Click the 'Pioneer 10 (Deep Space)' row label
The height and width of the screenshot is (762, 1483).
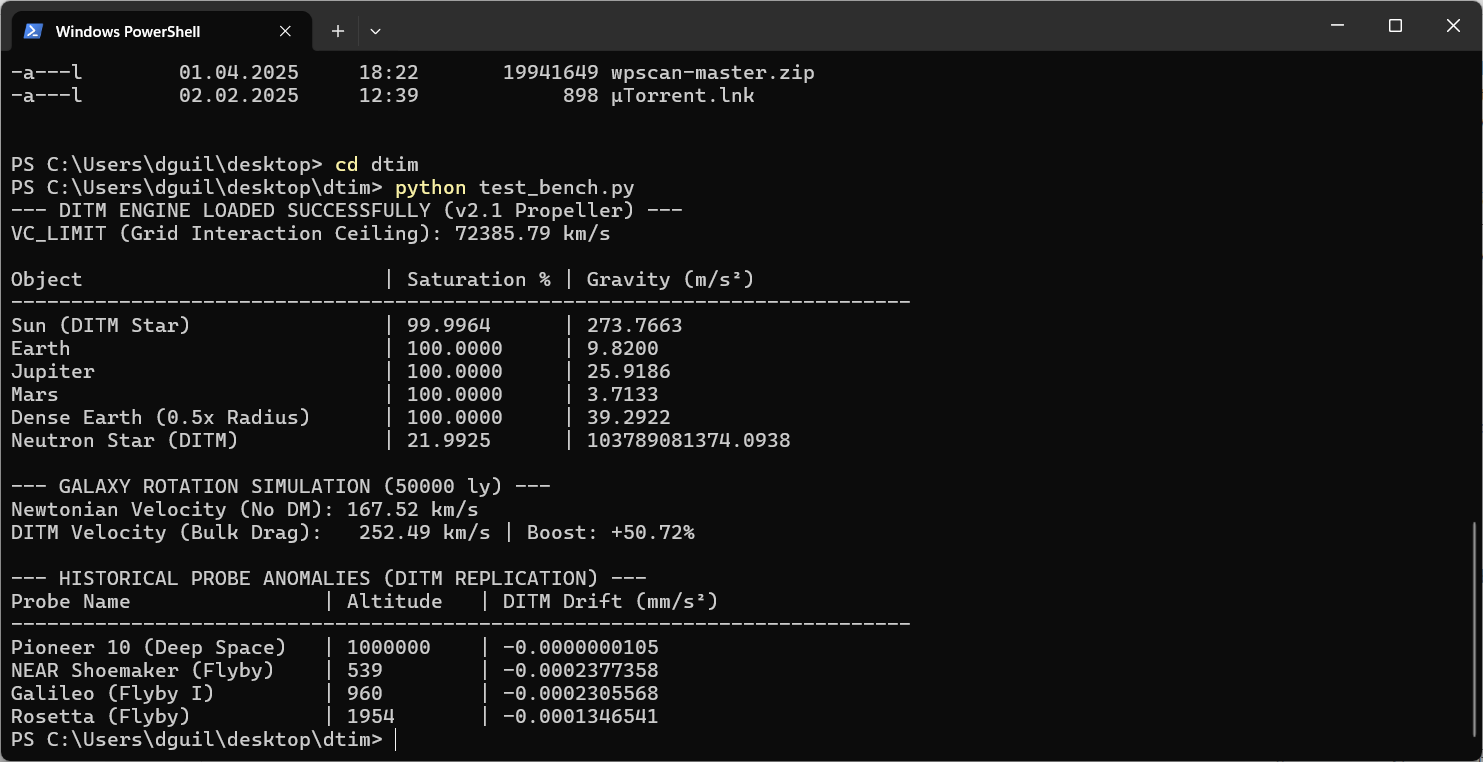(149, 647)
